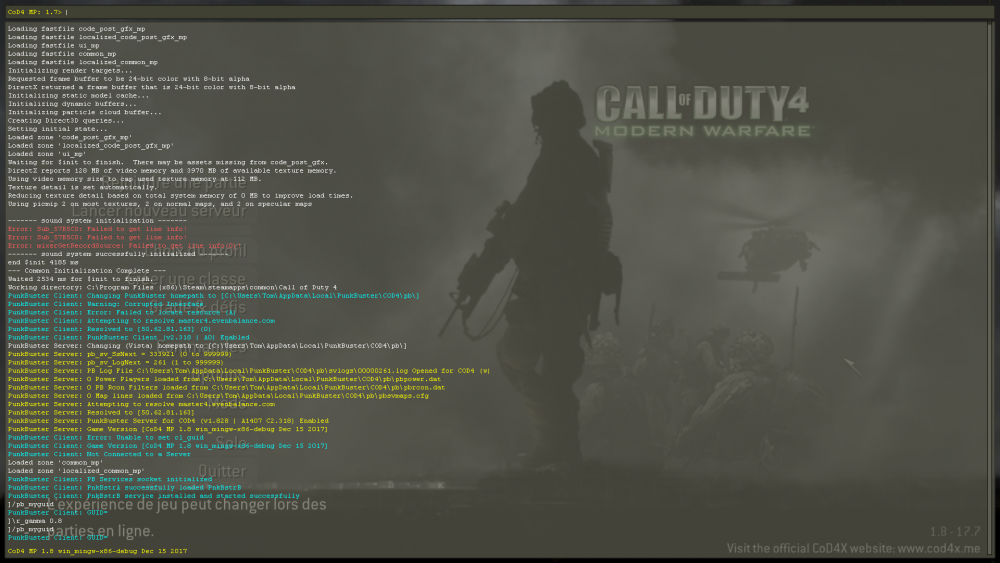Click the yellow build version line at console bottom
Viewport: 1000px width, 563px height.
click(97, 551)
